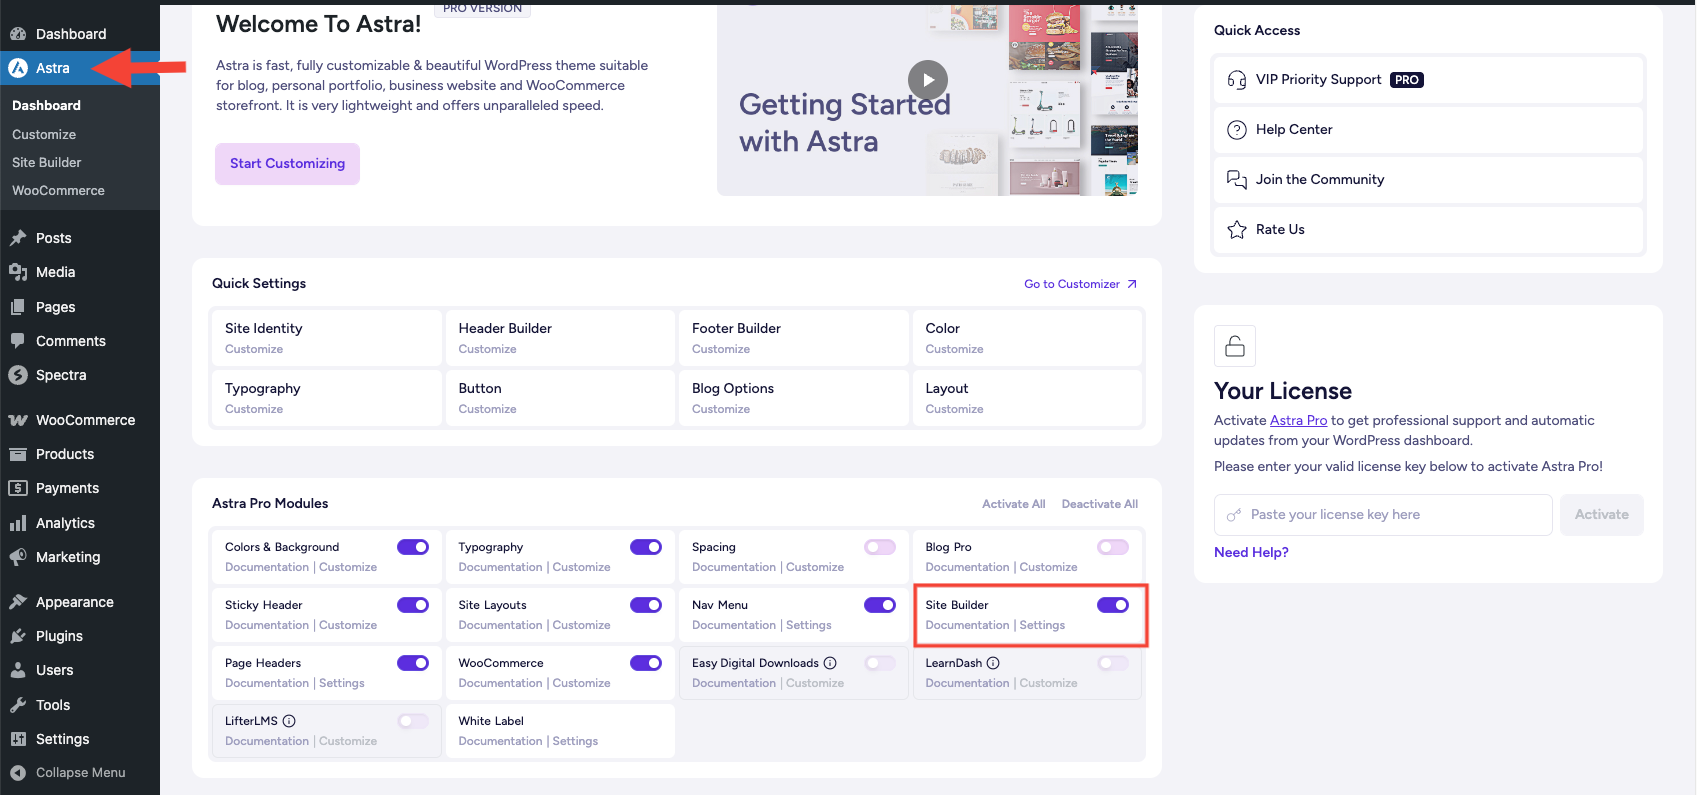This screenshot has height=795, width=1697.
Task: Click Deactivate All modules link
Action: coord(1099,504)
